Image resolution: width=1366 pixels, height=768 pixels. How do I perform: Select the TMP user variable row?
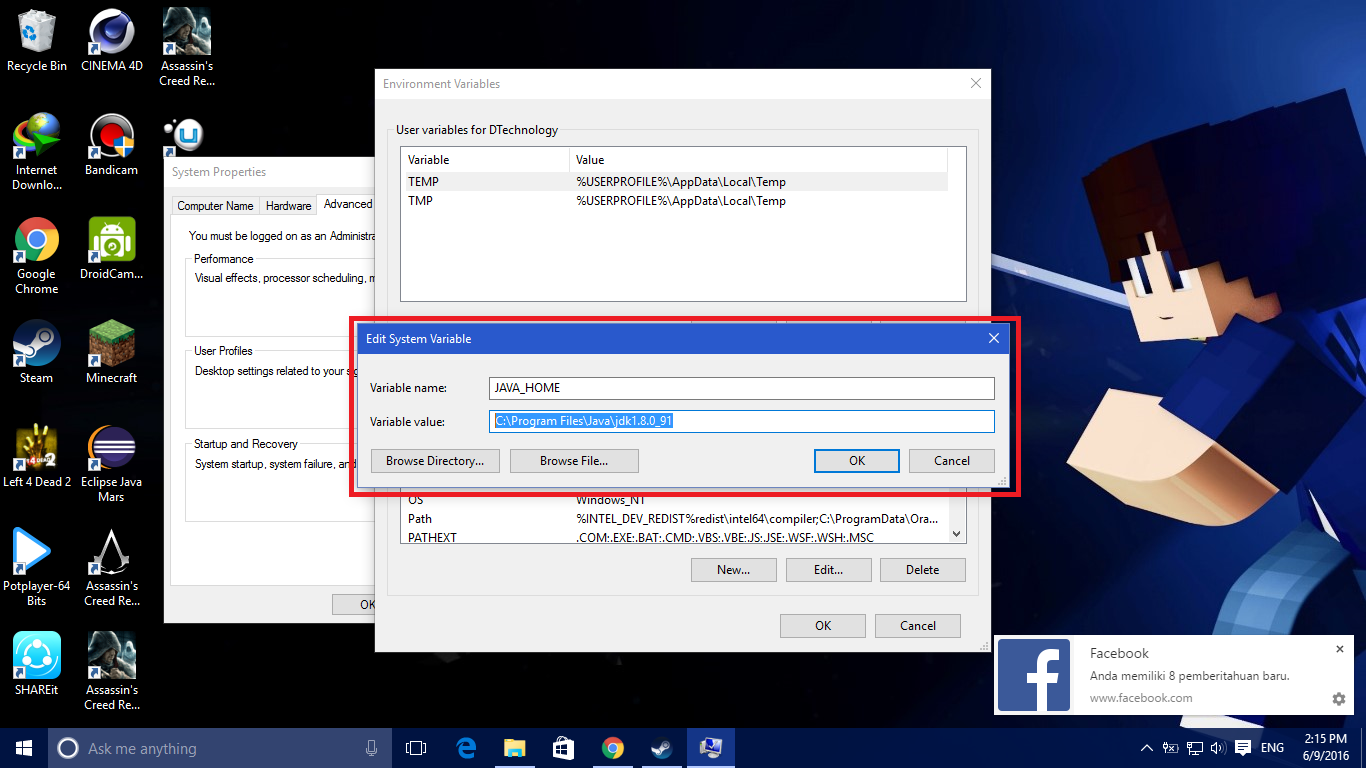tap(674, 201)
